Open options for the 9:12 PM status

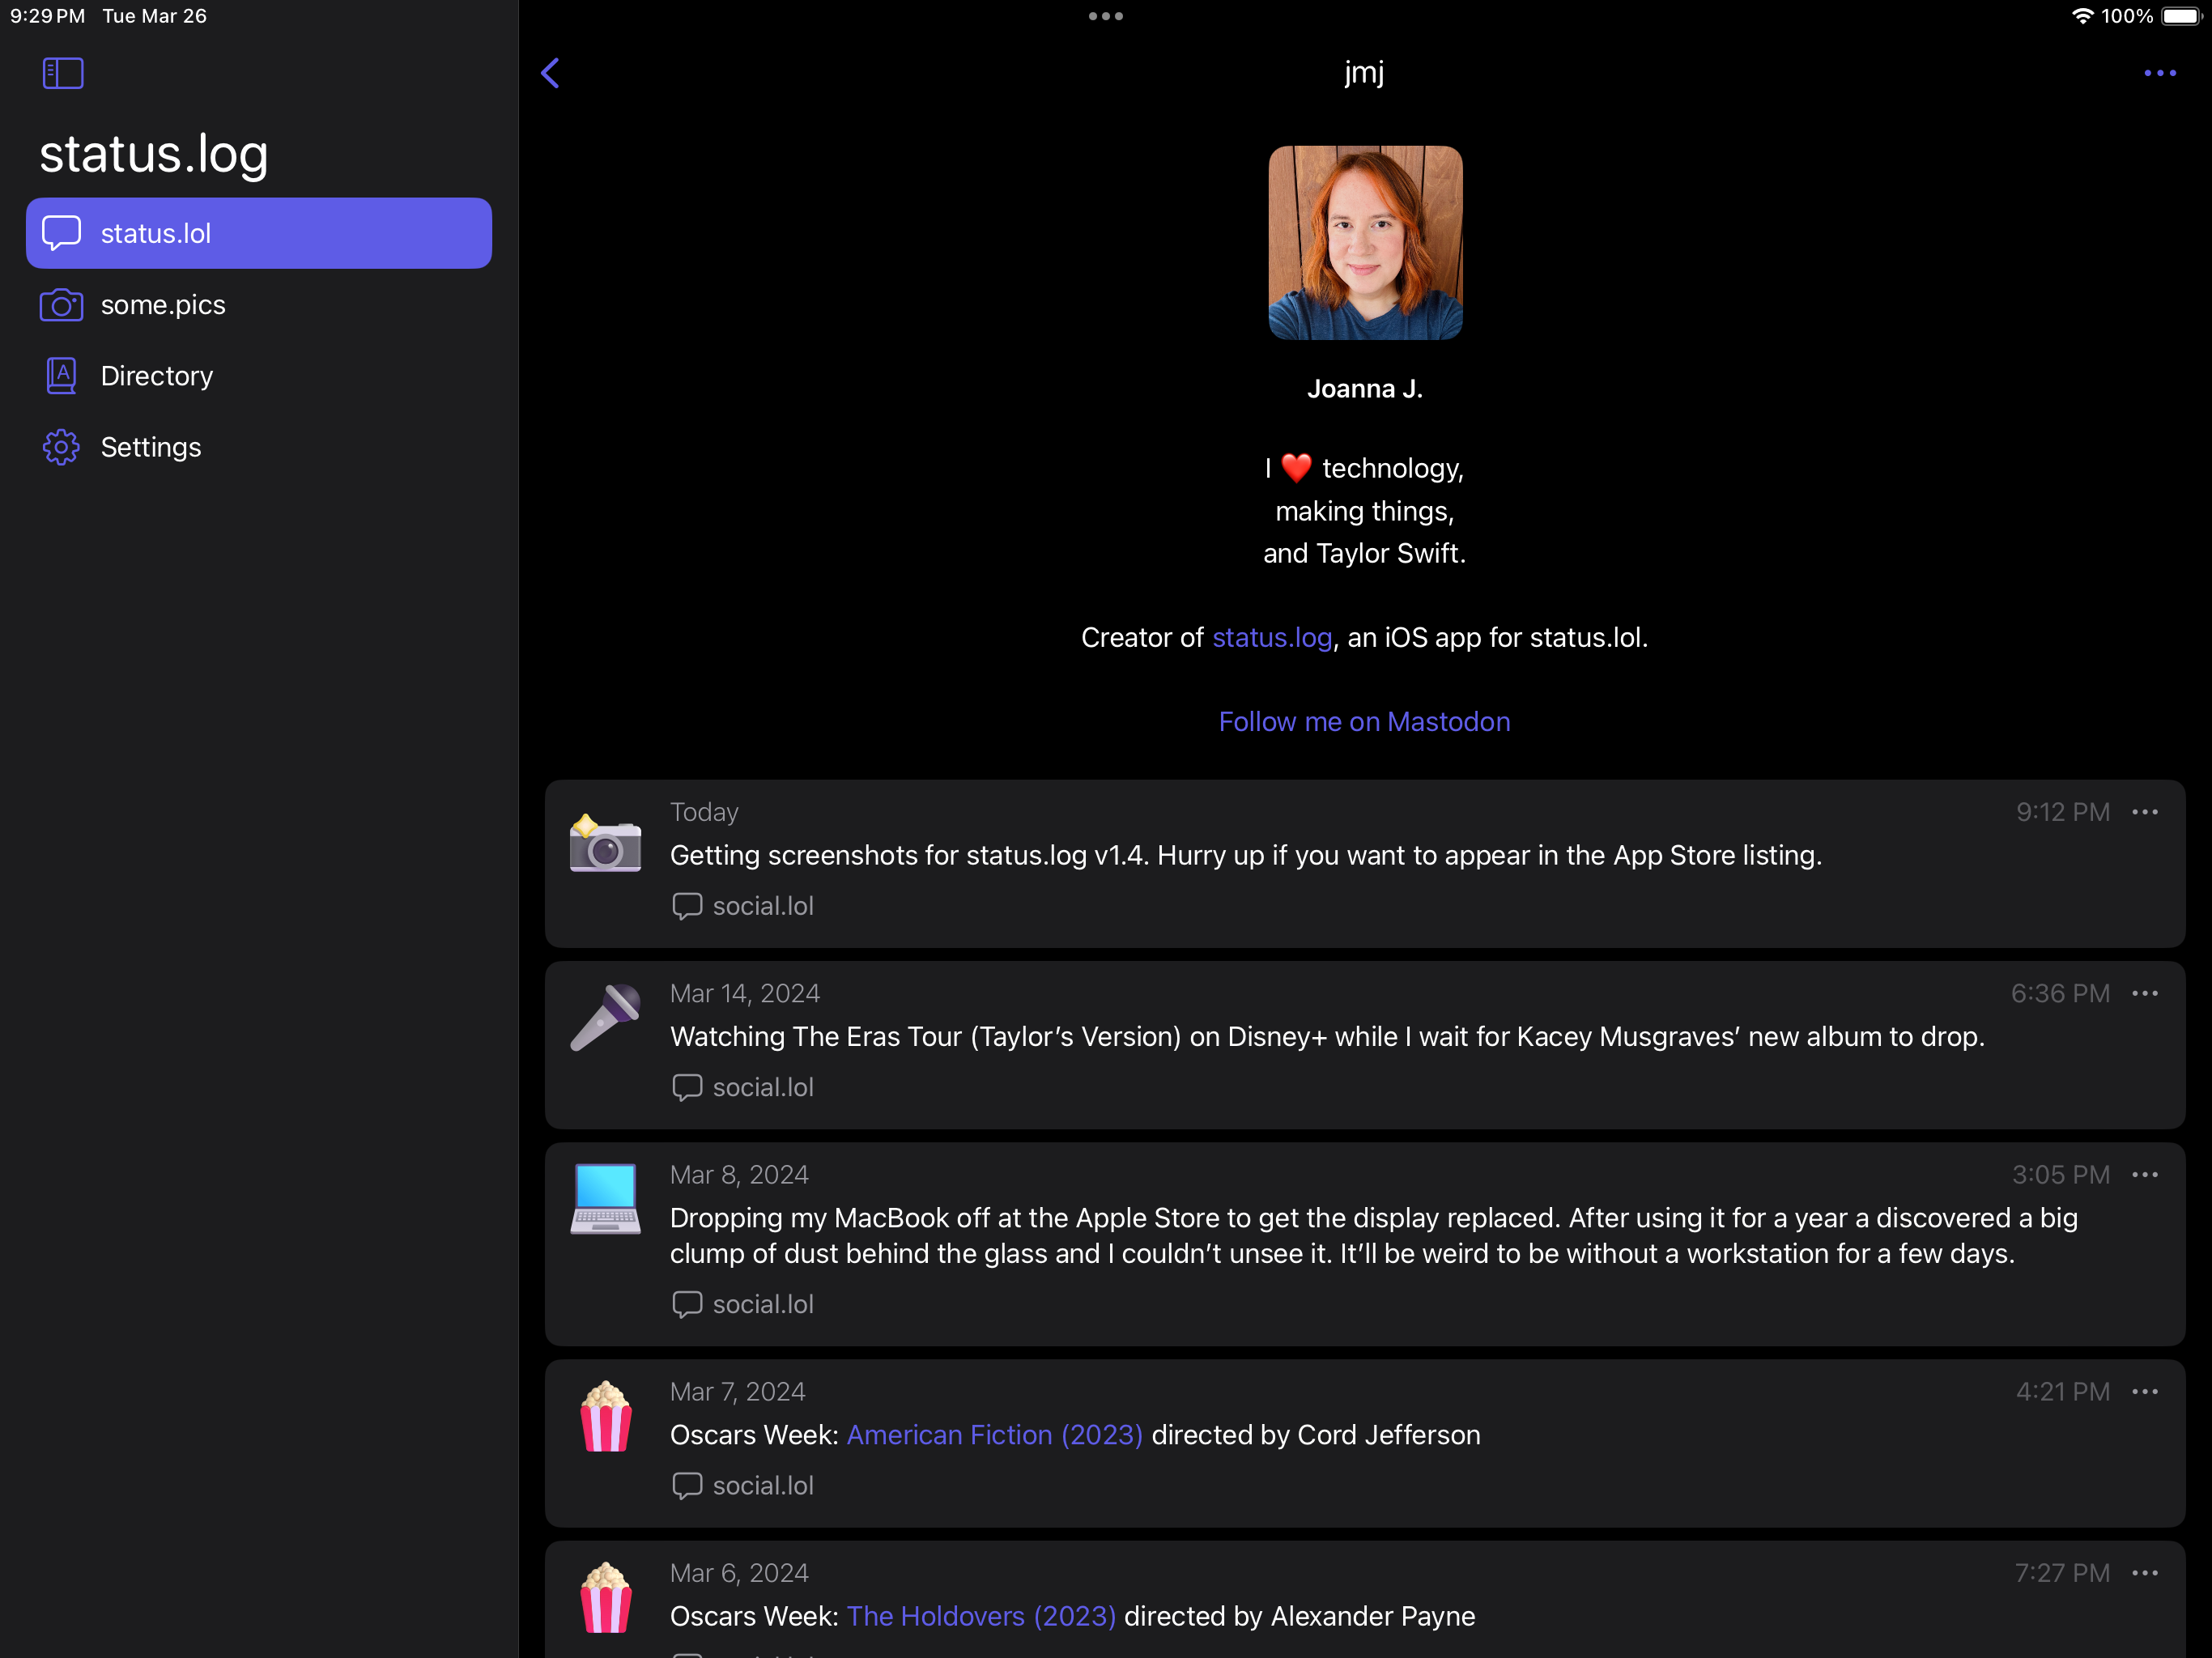(2144, 812)
